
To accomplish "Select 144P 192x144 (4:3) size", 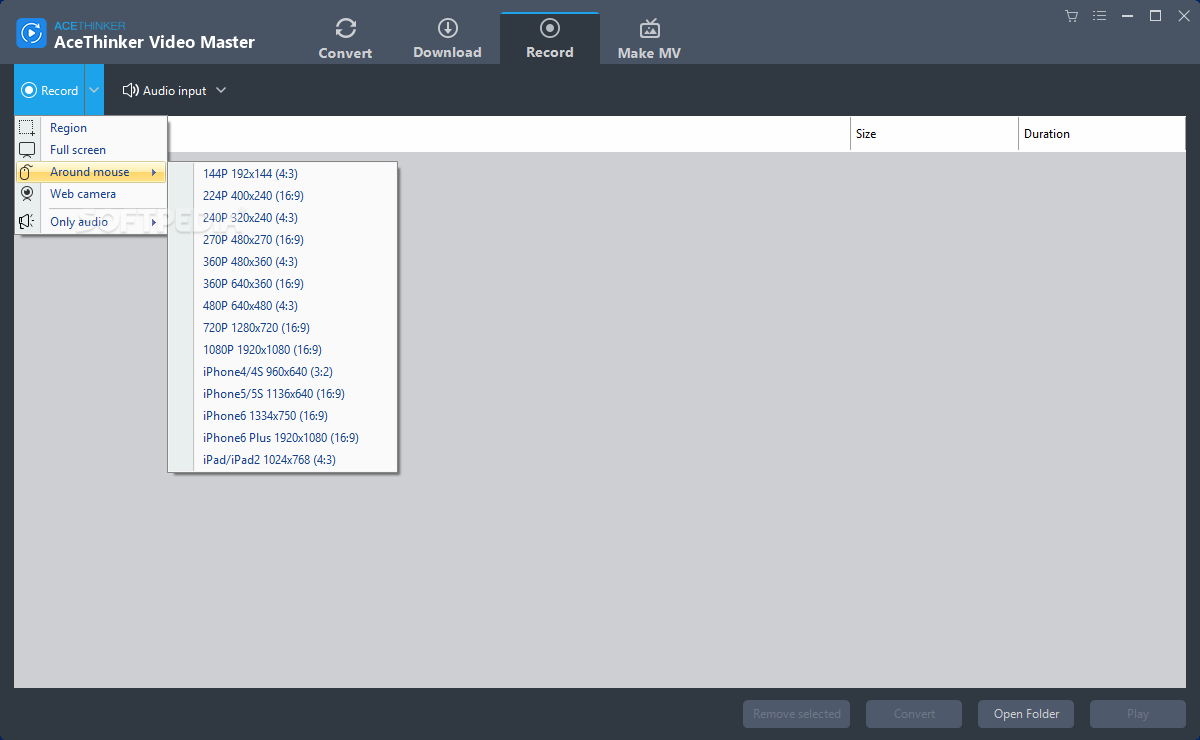I will click(283, 174).
